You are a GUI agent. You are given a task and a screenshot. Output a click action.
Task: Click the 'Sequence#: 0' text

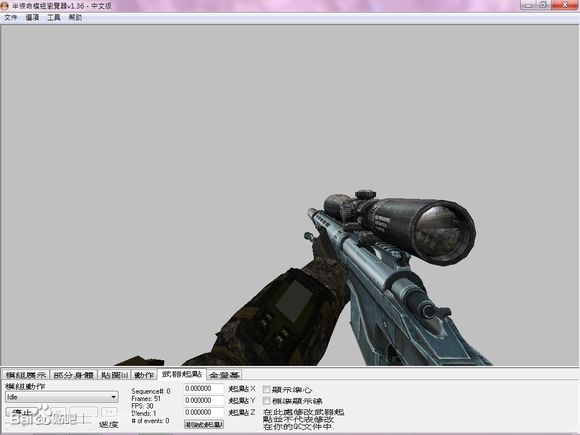[x=151, y=391]
